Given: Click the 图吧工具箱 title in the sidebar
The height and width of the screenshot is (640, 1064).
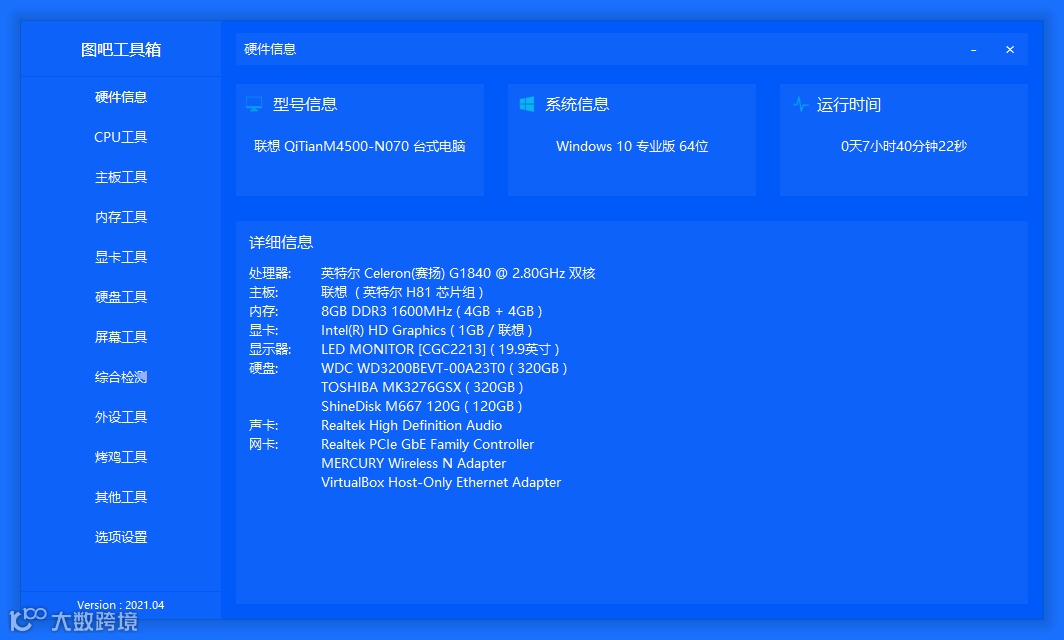Looking at the screenshot, I should pos(121,50).
